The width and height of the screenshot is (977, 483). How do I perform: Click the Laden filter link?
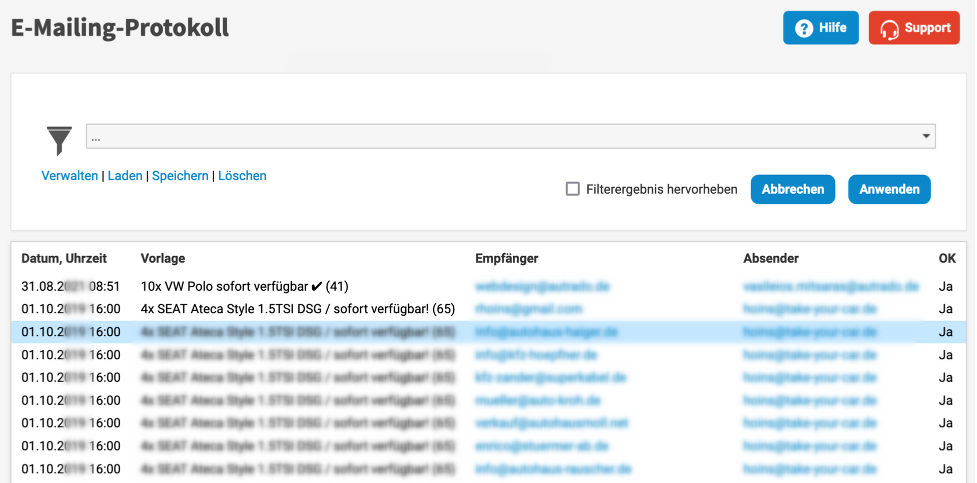point(125,176)
